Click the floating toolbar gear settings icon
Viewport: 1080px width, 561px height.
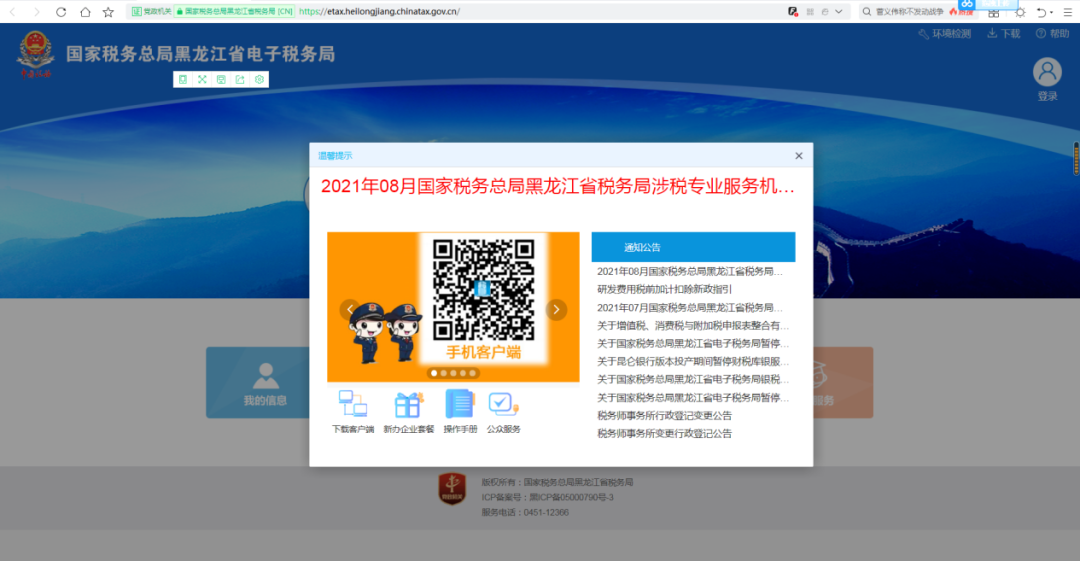259,79
